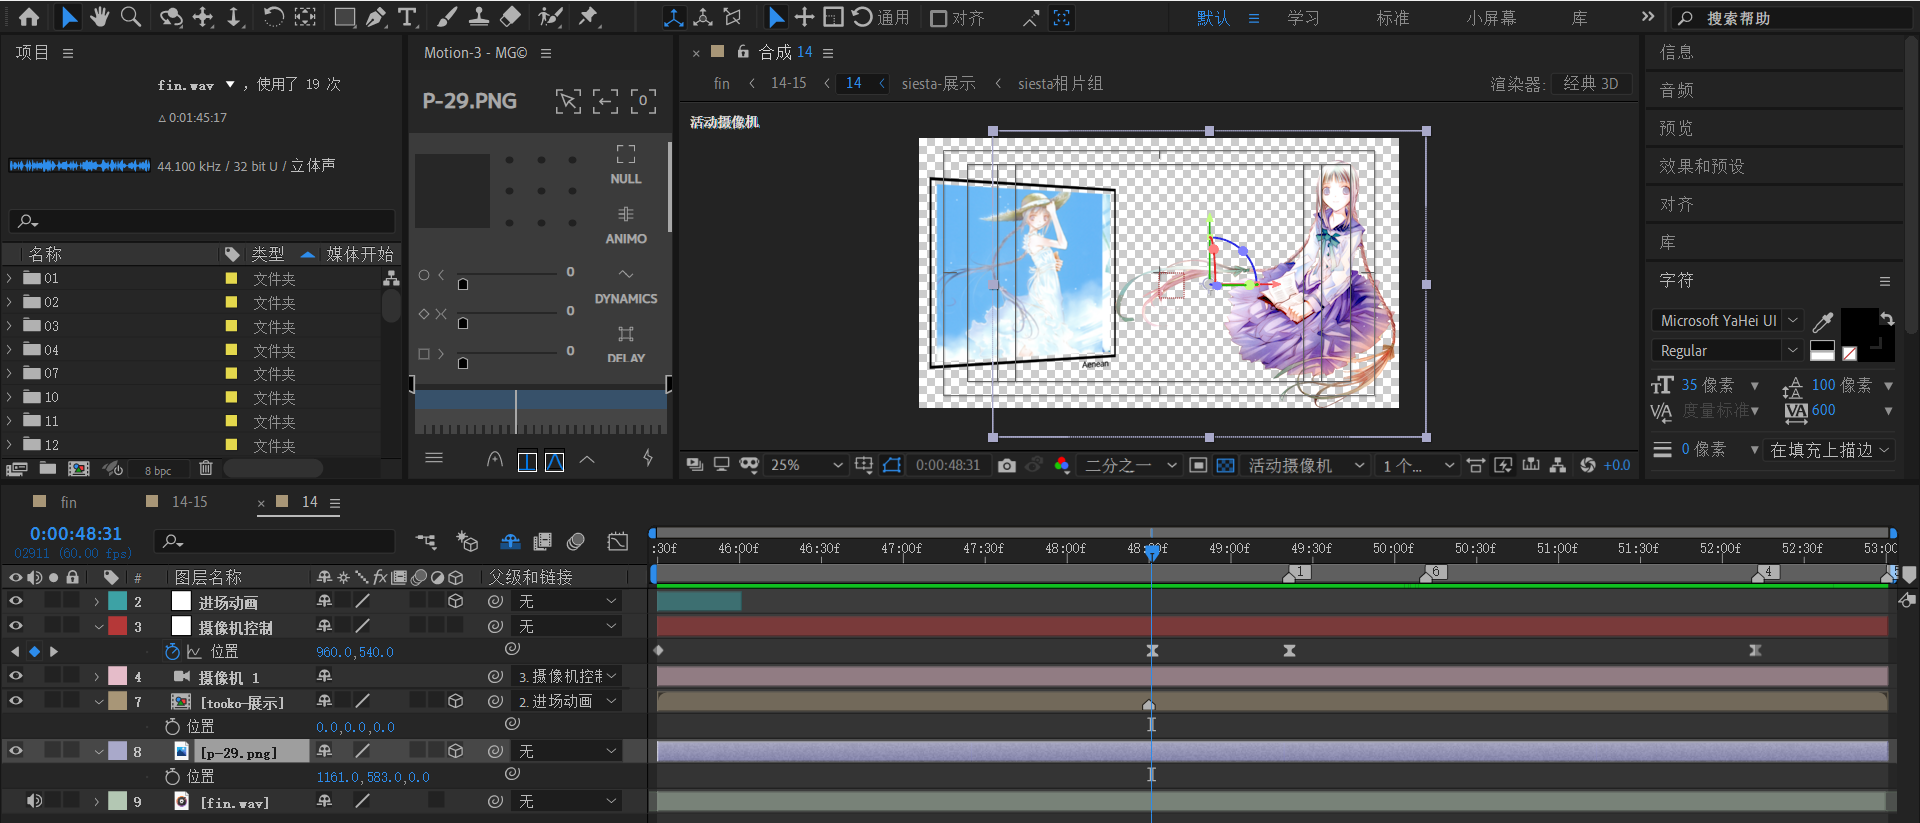Switch to the 默认 workspace
The height and width of the screenshot is (823, 1920).
click(x=1213, y=18)
